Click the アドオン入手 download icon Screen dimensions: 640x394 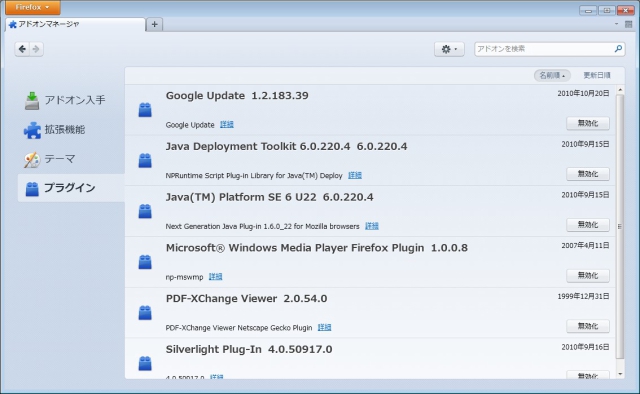click(32, 101)
